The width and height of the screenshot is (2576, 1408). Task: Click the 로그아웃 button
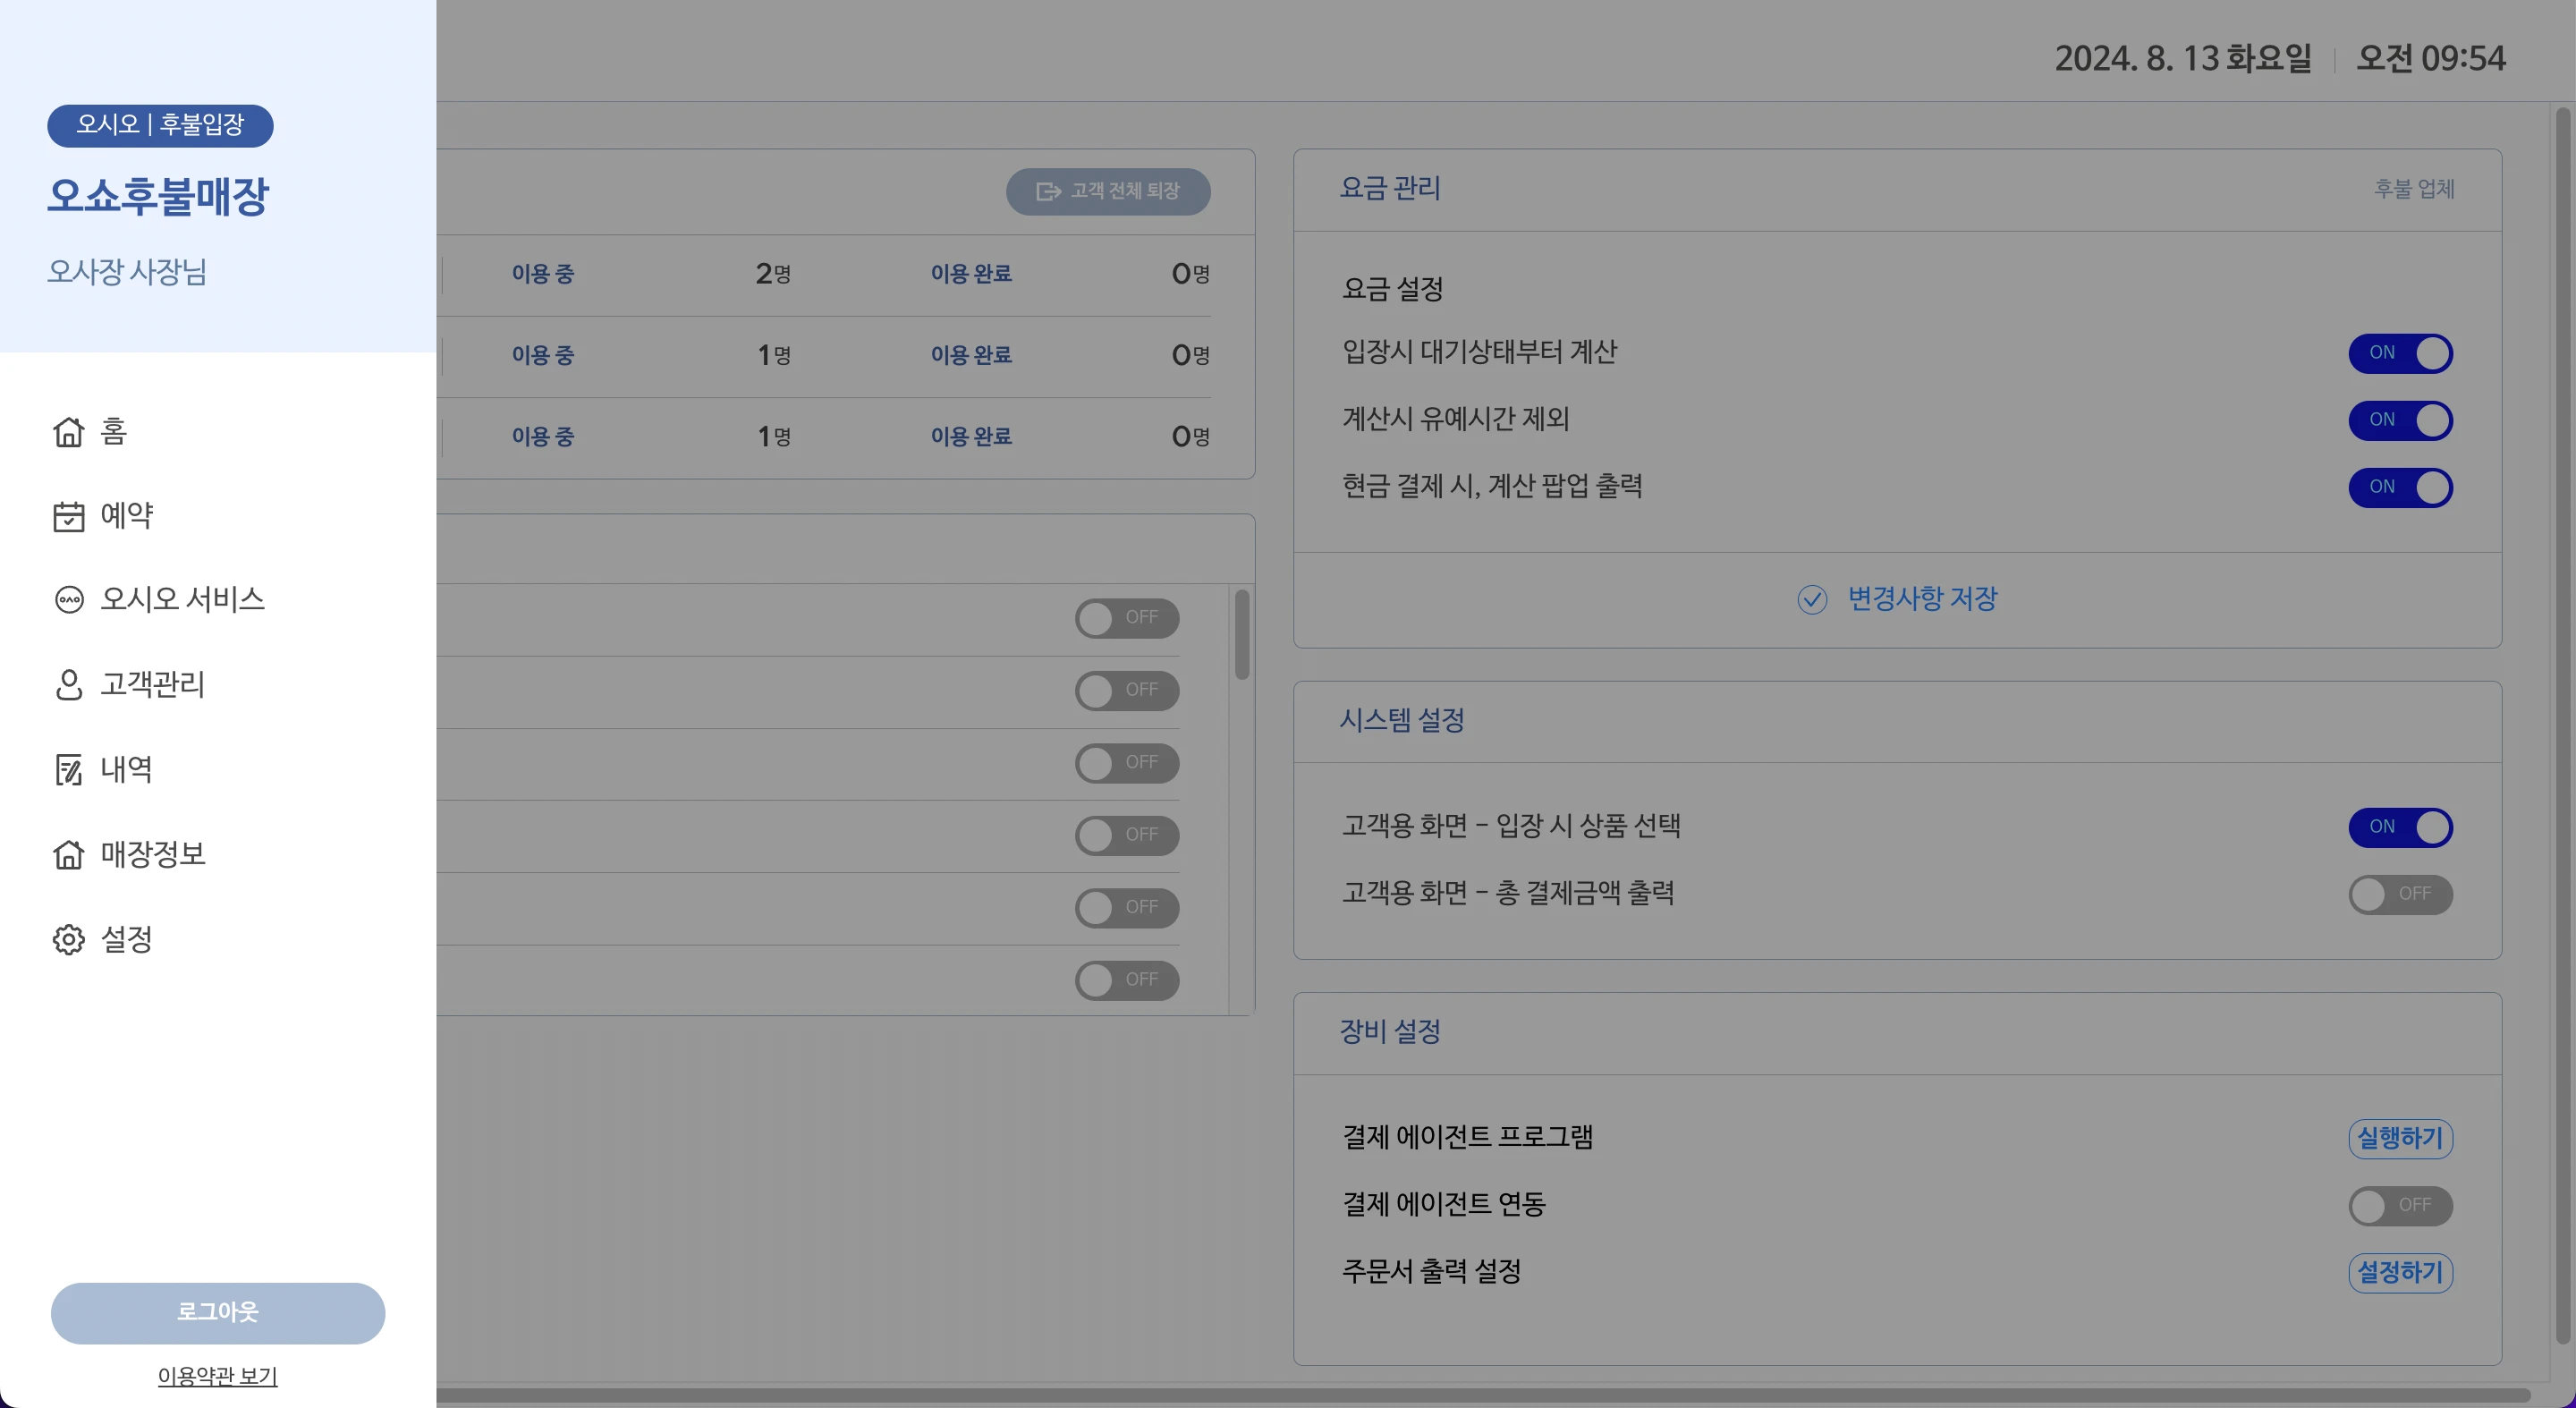218,1313
